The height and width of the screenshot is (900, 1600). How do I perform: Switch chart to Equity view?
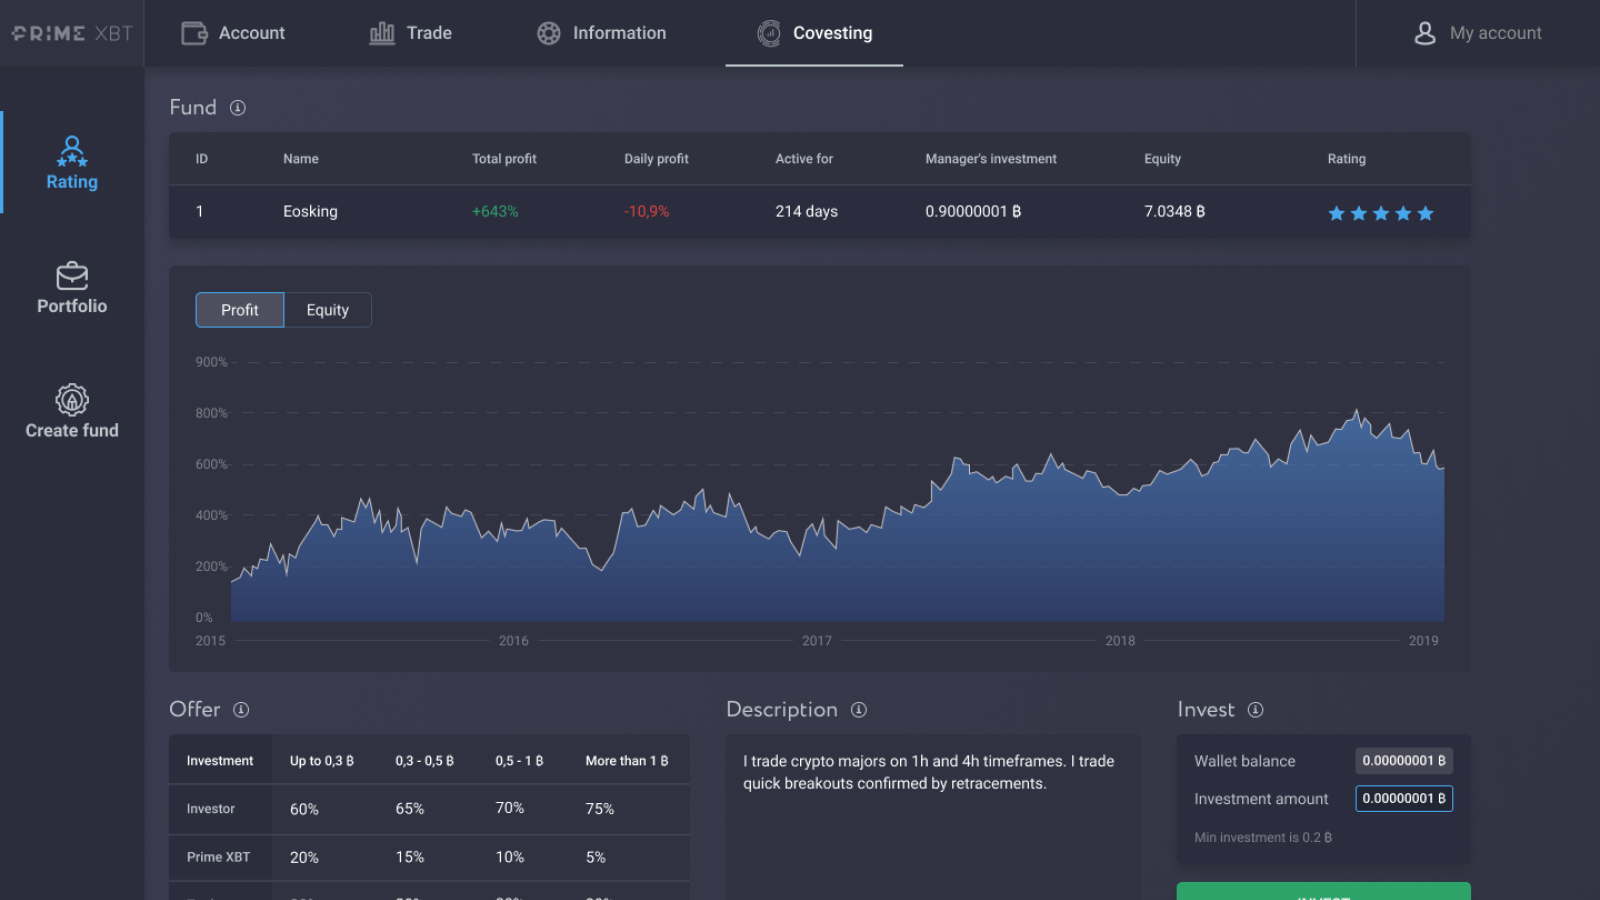pyautogui.click(x=328, y=310)
